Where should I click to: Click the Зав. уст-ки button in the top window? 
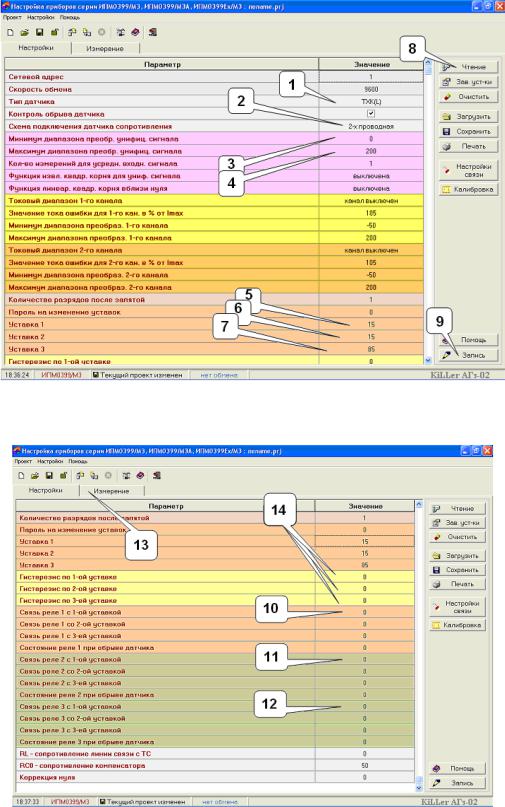(468, 82)
